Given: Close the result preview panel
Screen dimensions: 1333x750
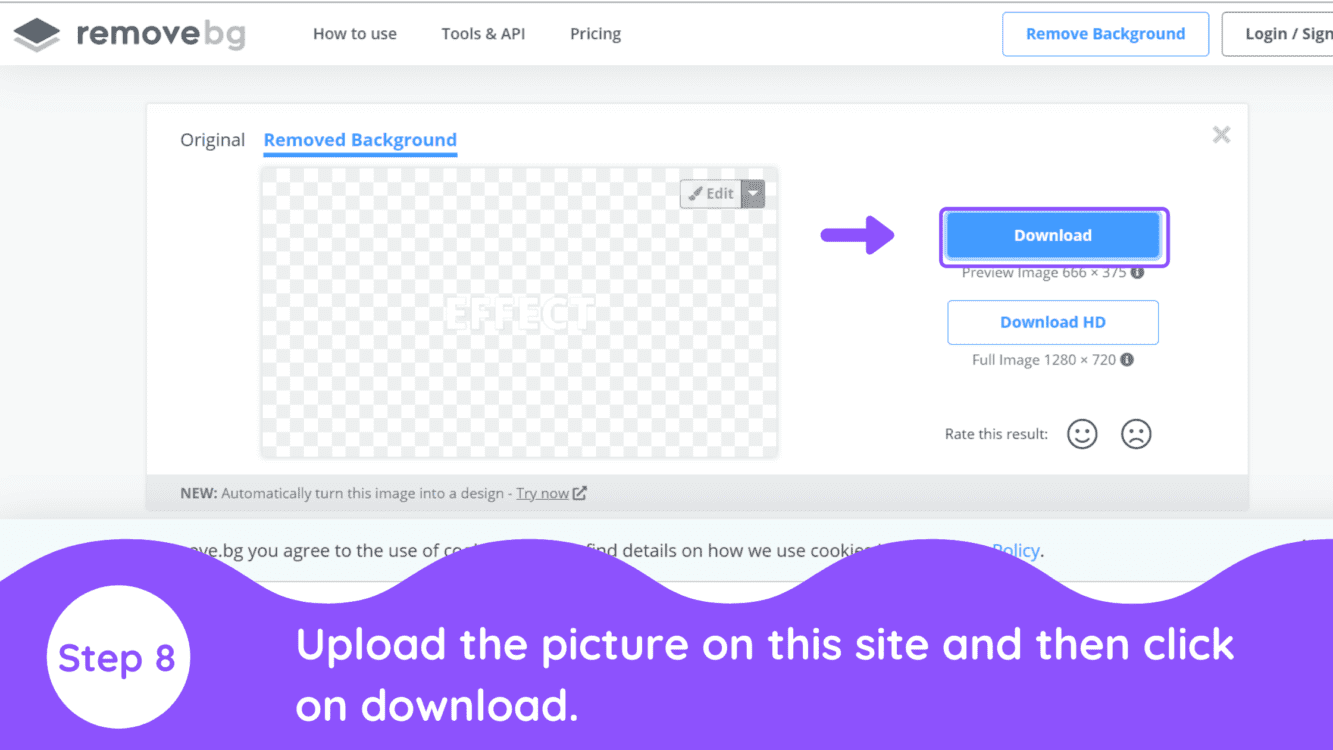Looking at the screenshot, I should pos(1221,134).
